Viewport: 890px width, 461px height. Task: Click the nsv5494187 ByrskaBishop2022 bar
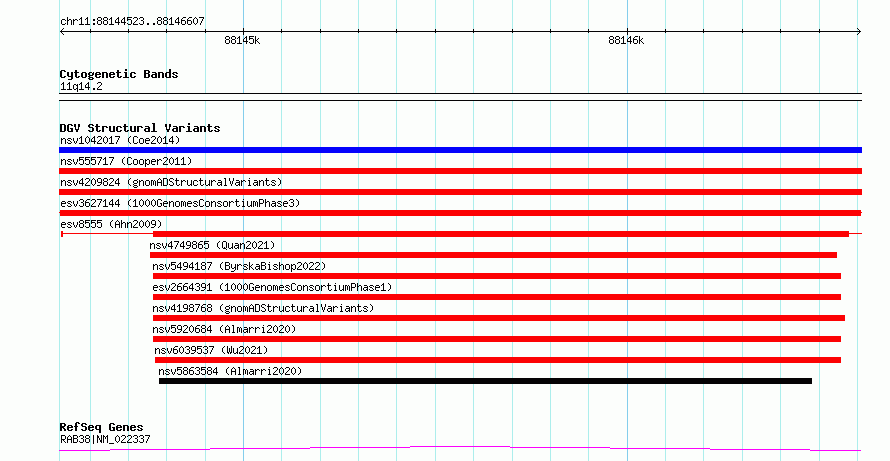(x=497, y=276)
